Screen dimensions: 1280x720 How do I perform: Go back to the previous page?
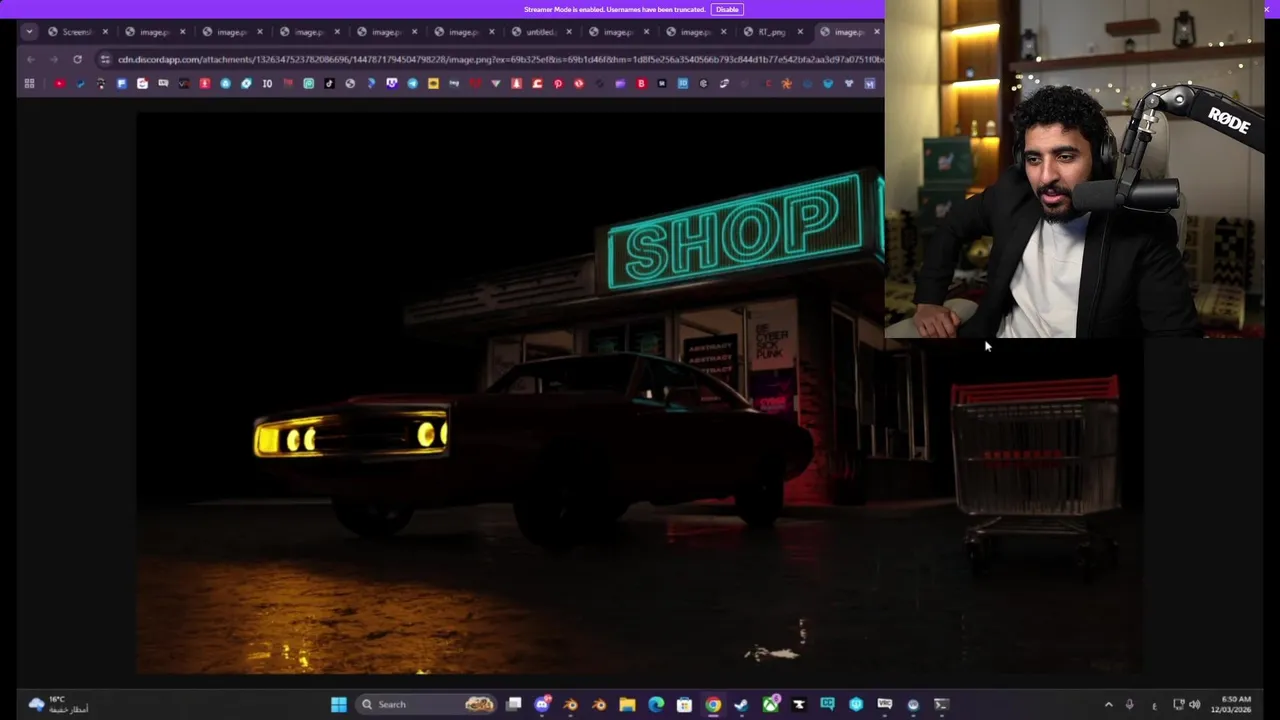click(31, 59)
